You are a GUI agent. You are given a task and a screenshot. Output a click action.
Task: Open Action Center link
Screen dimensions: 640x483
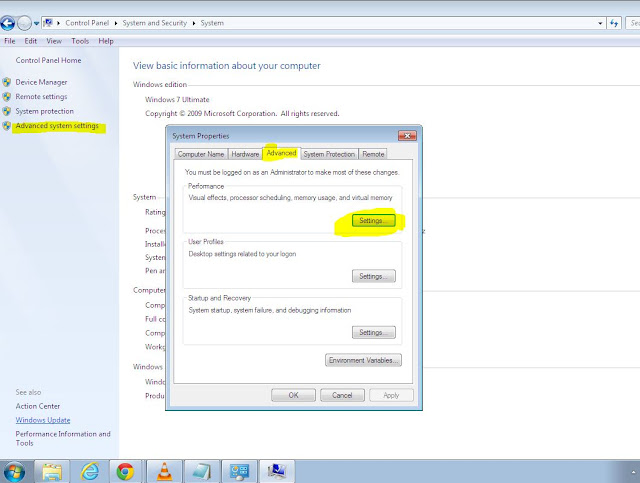click(38, 406)
